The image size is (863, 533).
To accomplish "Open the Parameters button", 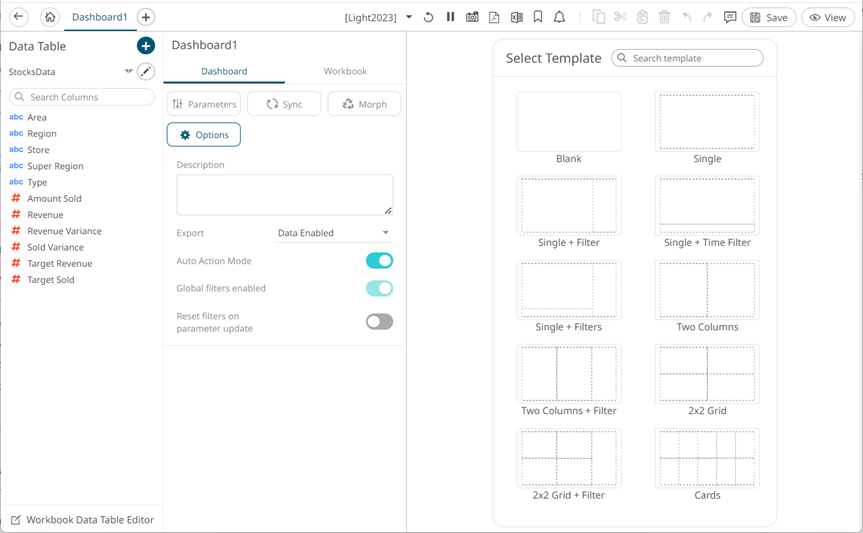I will [204, 104].
